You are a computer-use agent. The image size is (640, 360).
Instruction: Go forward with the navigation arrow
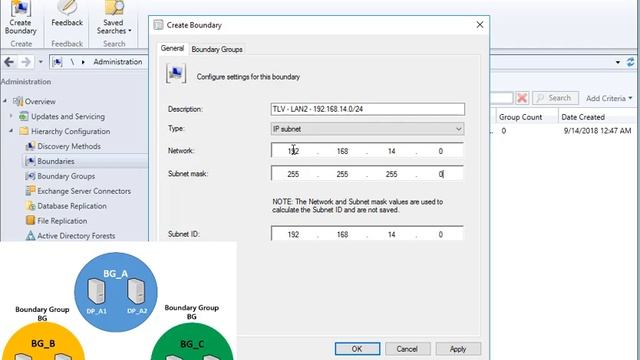tap(26, 62)
